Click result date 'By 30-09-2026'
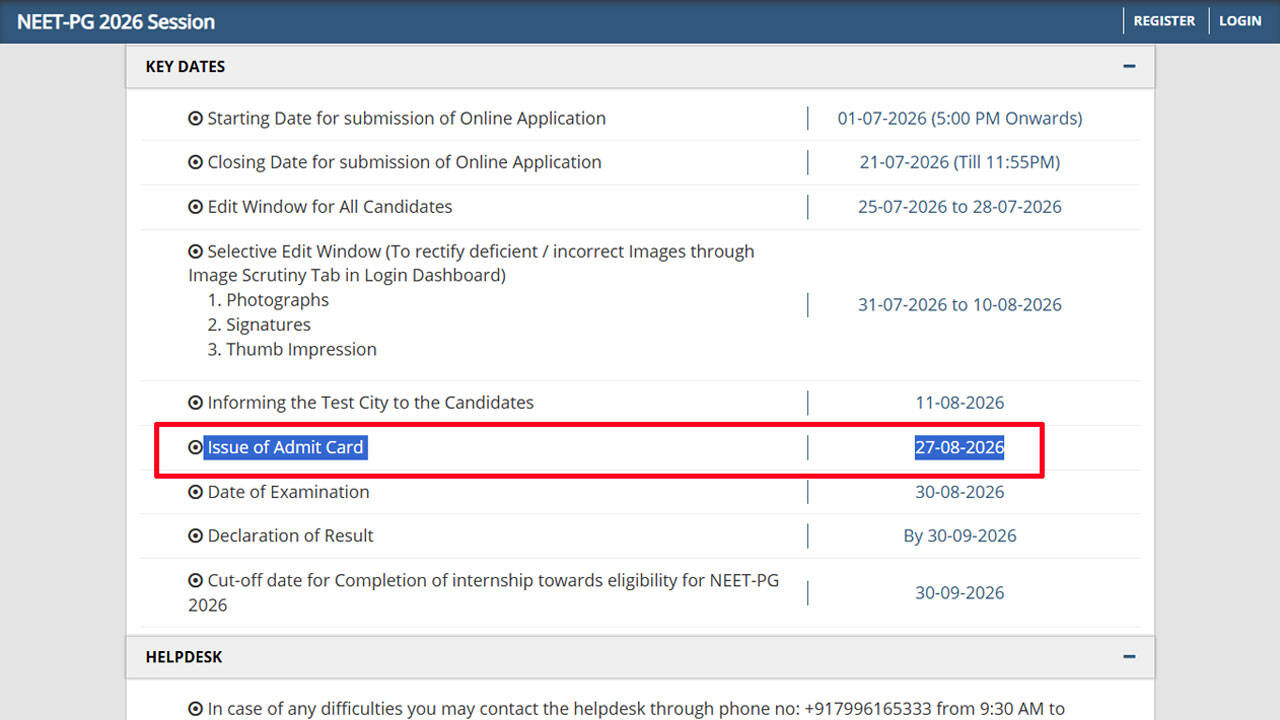Screen dimensions: 1280x720 coord(960,535)
